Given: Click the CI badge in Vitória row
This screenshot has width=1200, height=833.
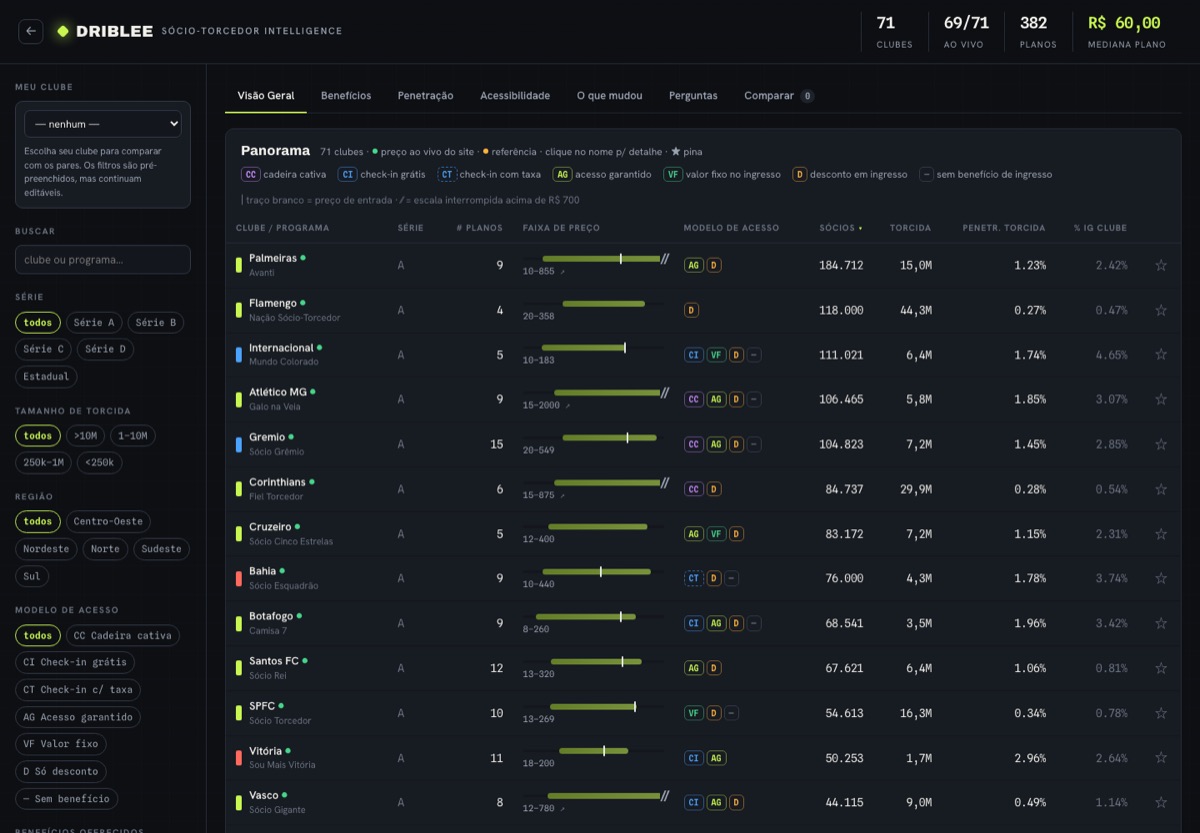Looking at the screenshot, I should tap(693, 758).
